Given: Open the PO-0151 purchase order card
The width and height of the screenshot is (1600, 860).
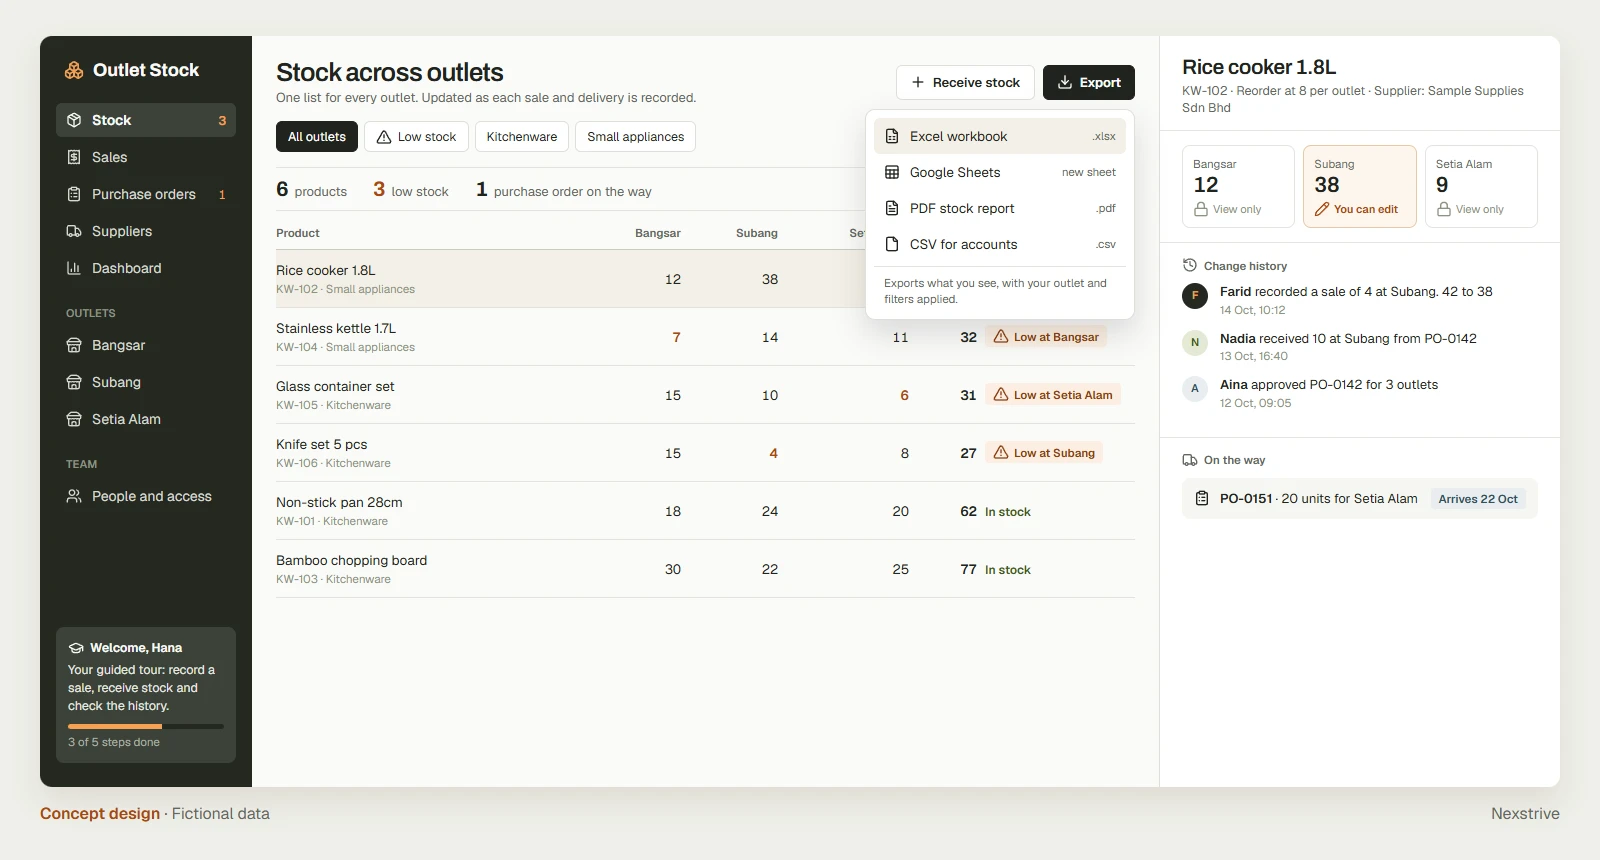Looking at the screenshot, I should click(1360, 498).
